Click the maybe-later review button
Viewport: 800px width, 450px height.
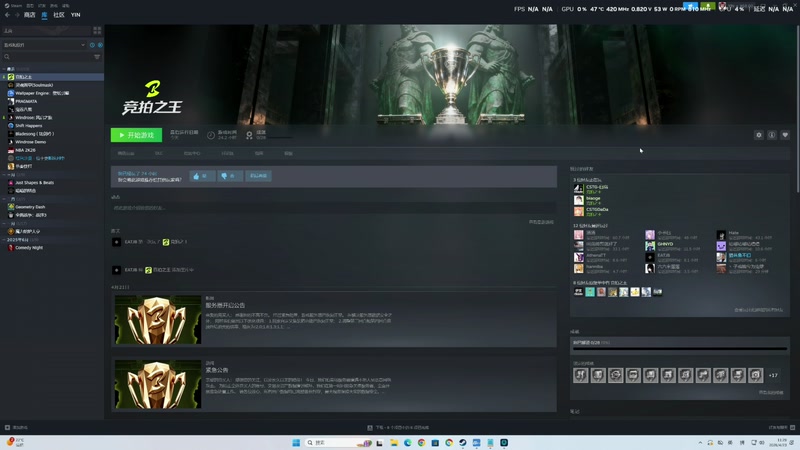pos(258,176)
